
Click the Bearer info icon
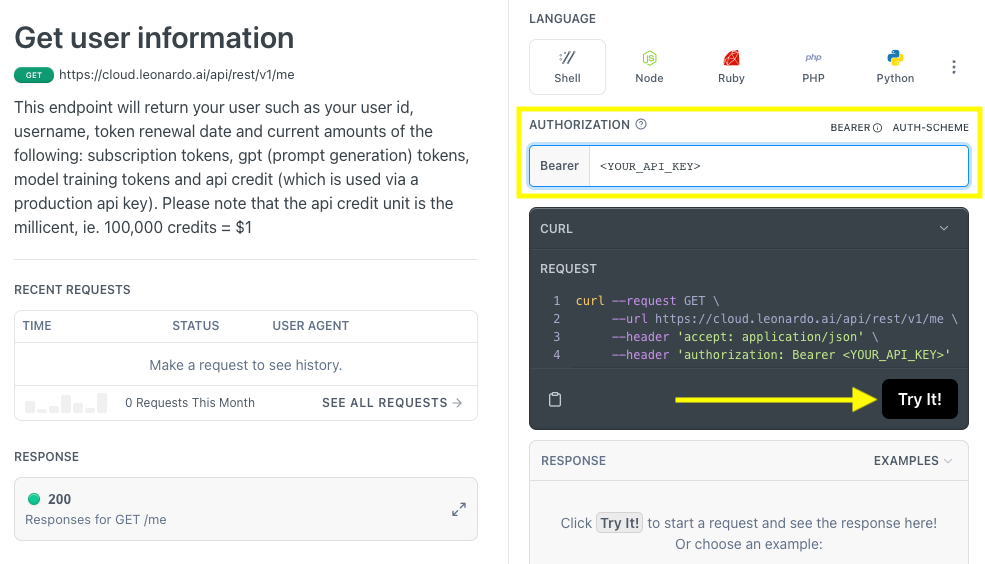point(878,127)
